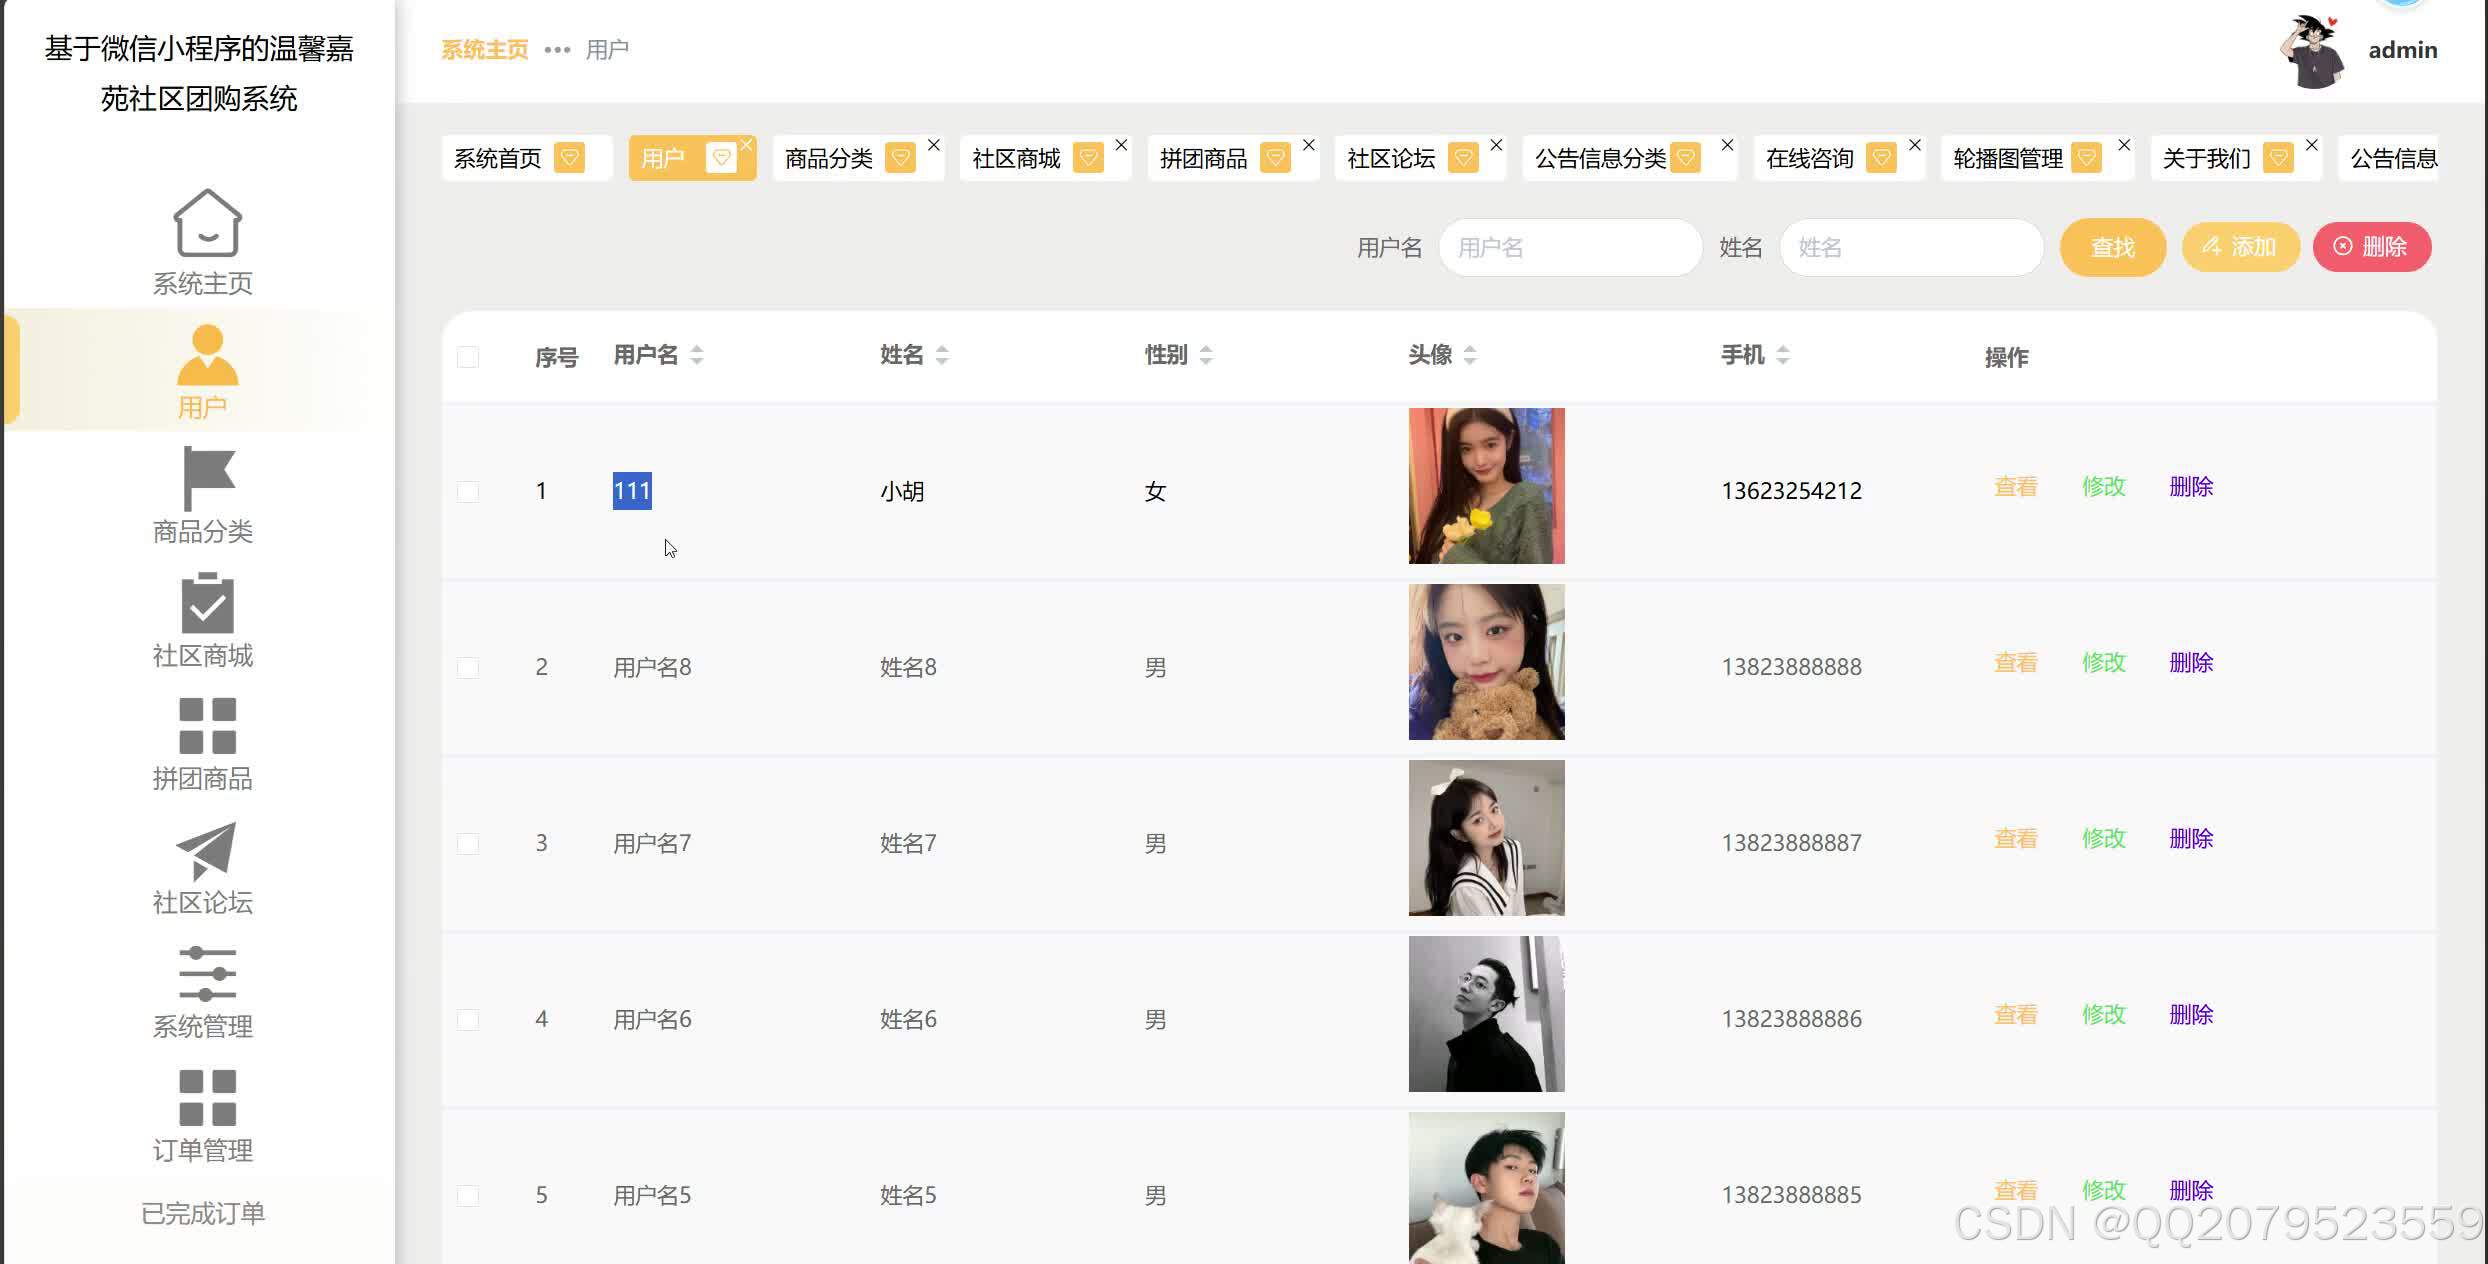Viewport: 2488px width, 1264px height.
Task: Sort by 手机 column sort arrows
Action: point(1782,355)
